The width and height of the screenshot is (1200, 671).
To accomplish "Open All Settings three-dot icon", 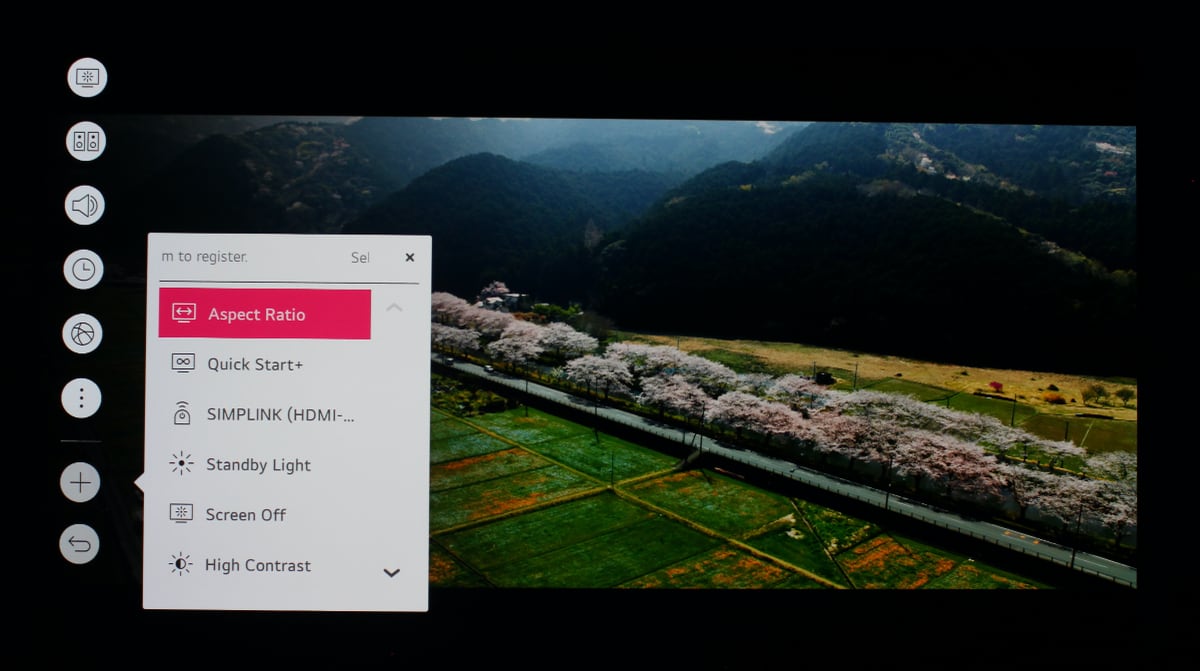I will pos(81,398).
